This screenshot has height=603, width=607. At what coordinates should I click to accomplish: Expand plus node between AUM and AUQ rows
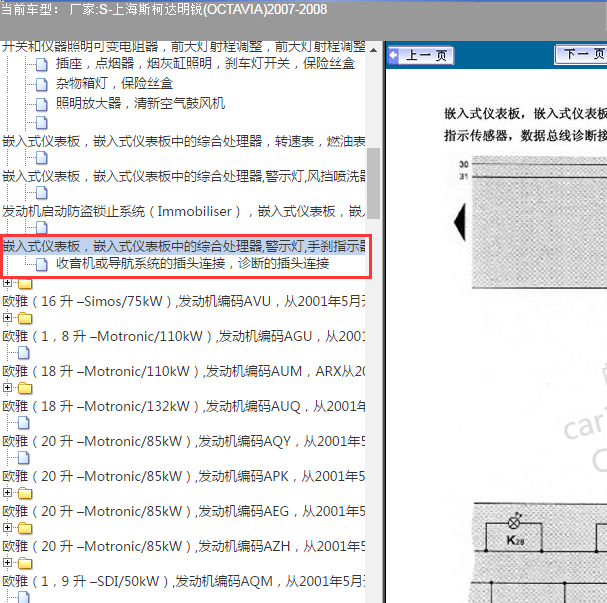click(x=7, y=387)
